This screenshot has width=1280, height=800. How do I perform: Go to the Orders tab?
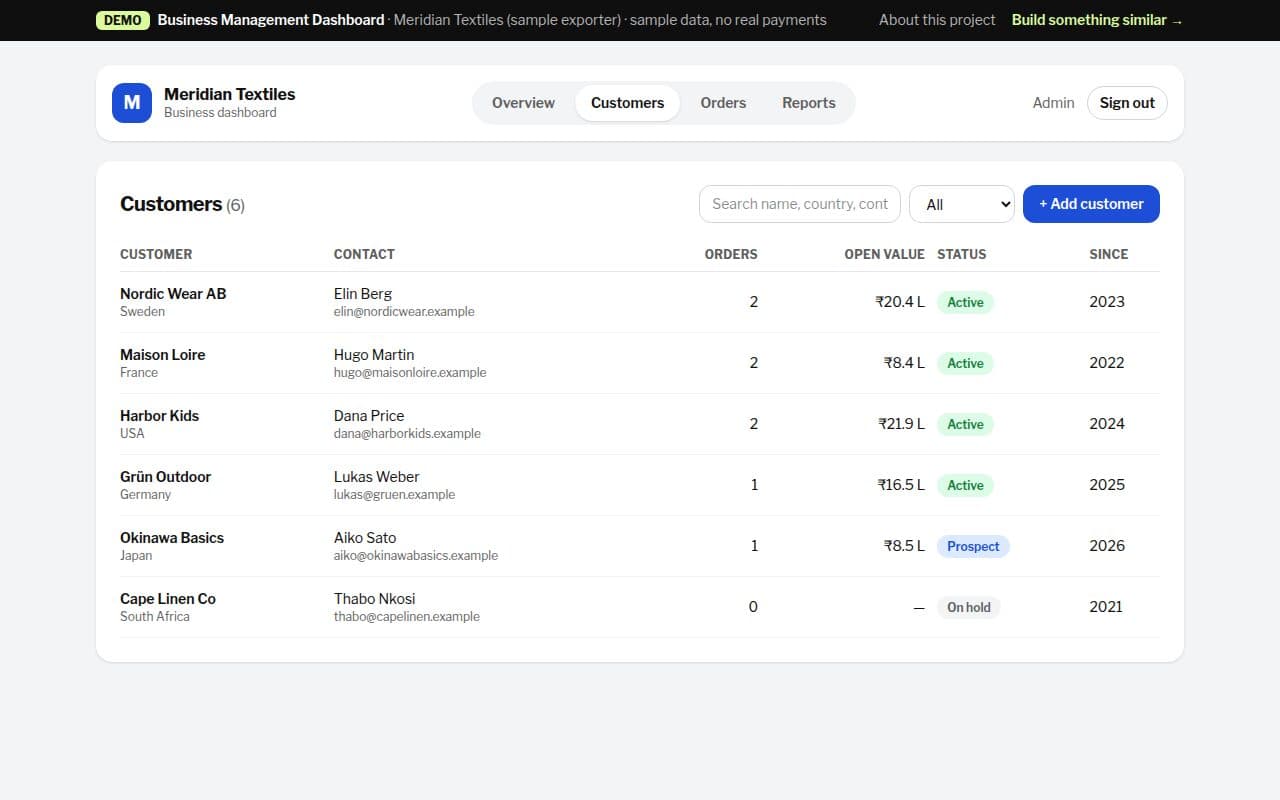723,103
